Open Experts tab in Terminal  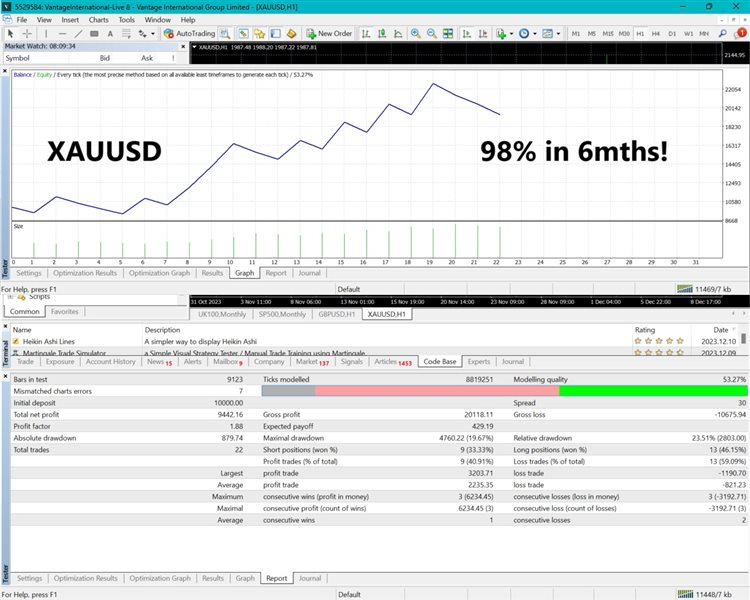tap(479, 362)
